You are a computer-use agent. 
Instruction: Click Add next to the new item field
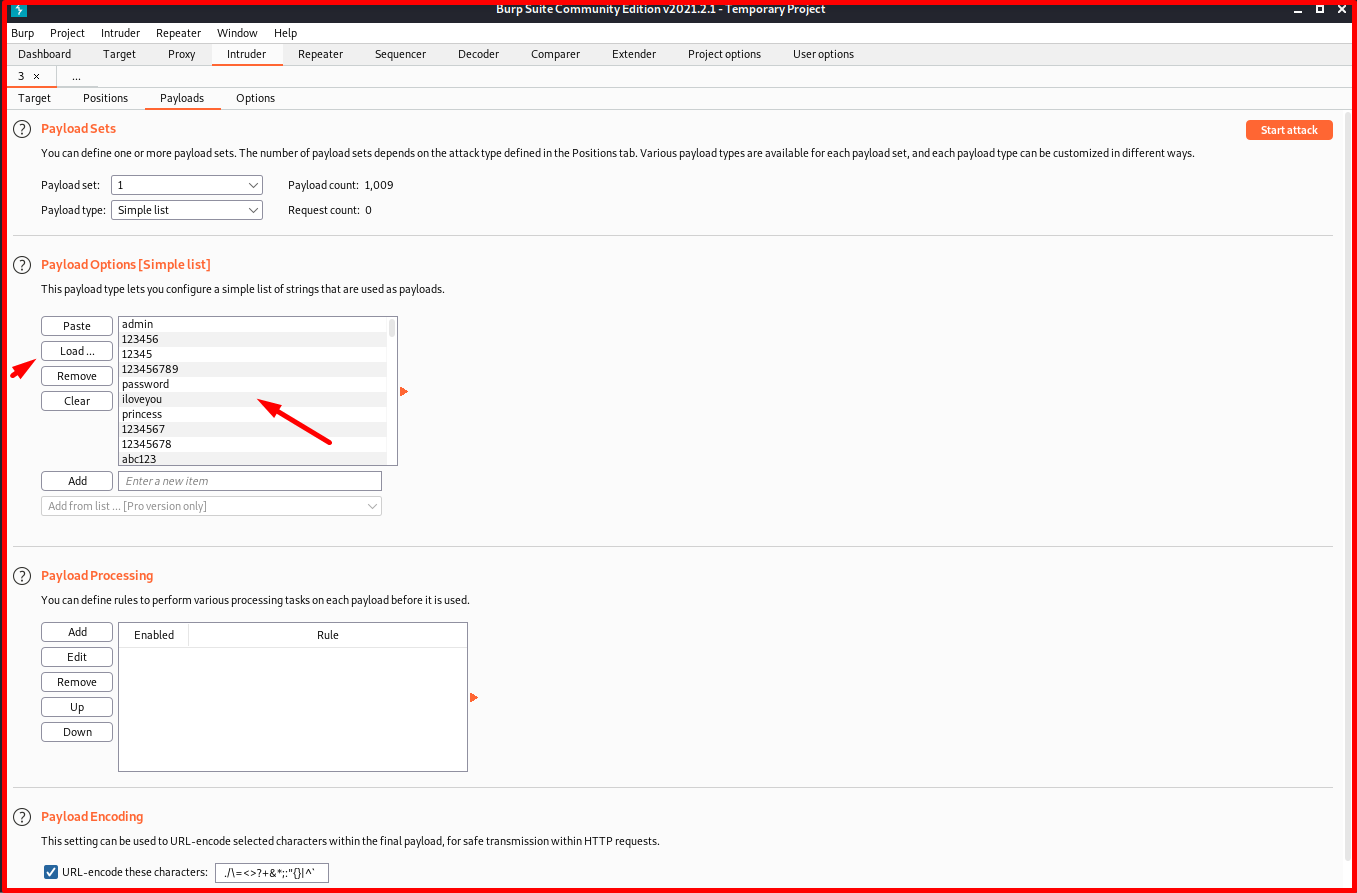point(77,481)
